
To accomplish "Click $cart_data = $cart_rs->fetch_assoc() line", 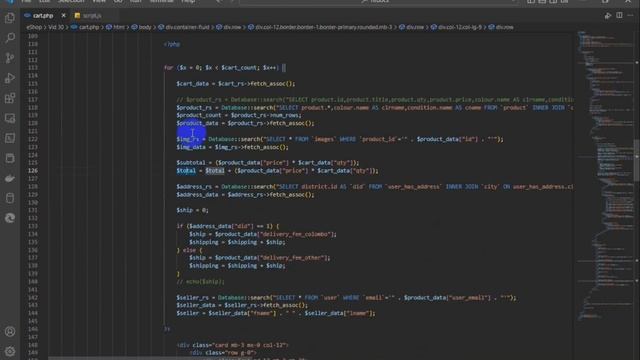I will (x=236, y=84).
